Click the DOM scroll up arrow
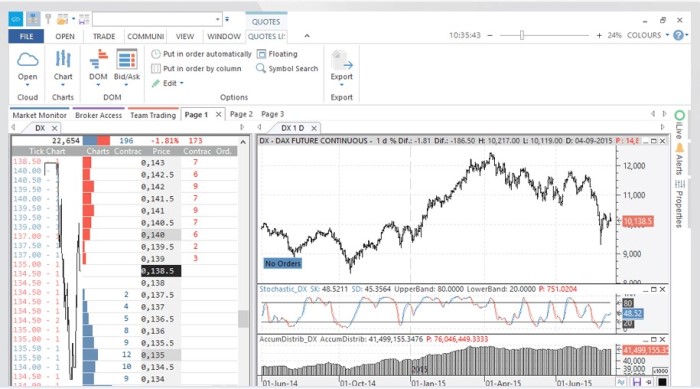This screenshot has height=389, width=700. pos(243,142)
